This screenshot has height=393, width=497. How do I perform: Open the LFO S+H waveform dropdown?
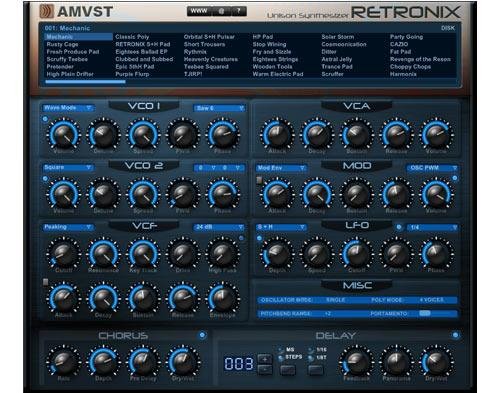coord(281,227)
